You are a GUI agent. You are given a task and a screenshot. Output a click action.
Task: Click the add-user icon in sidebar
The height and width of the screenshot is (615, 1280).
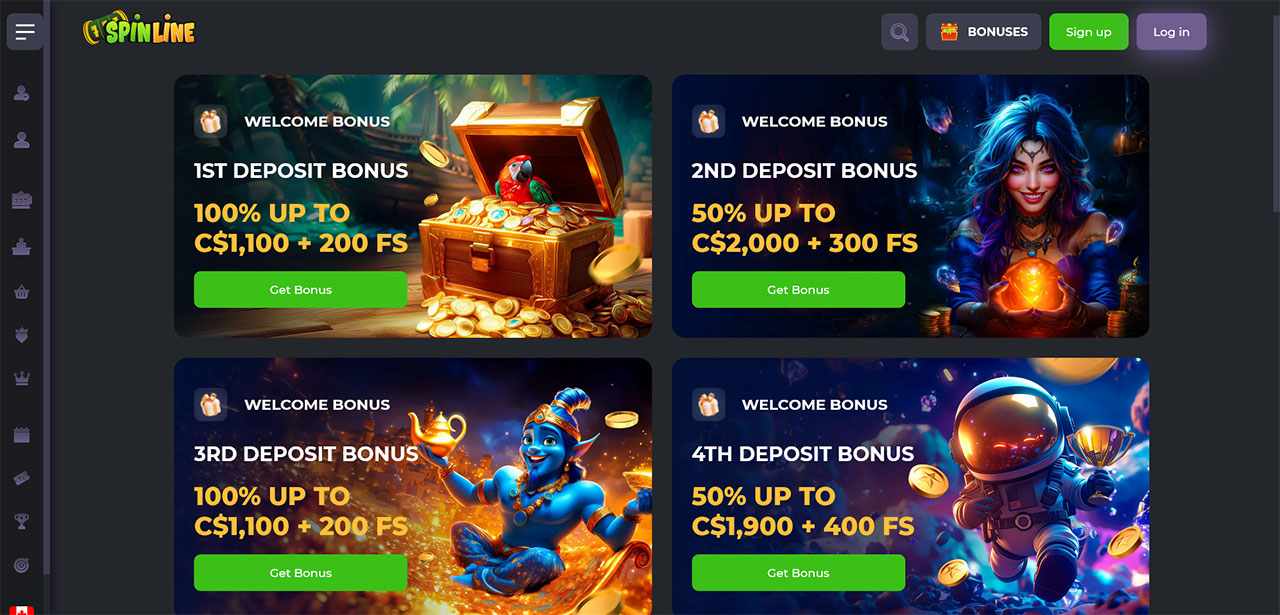[21, 93]
